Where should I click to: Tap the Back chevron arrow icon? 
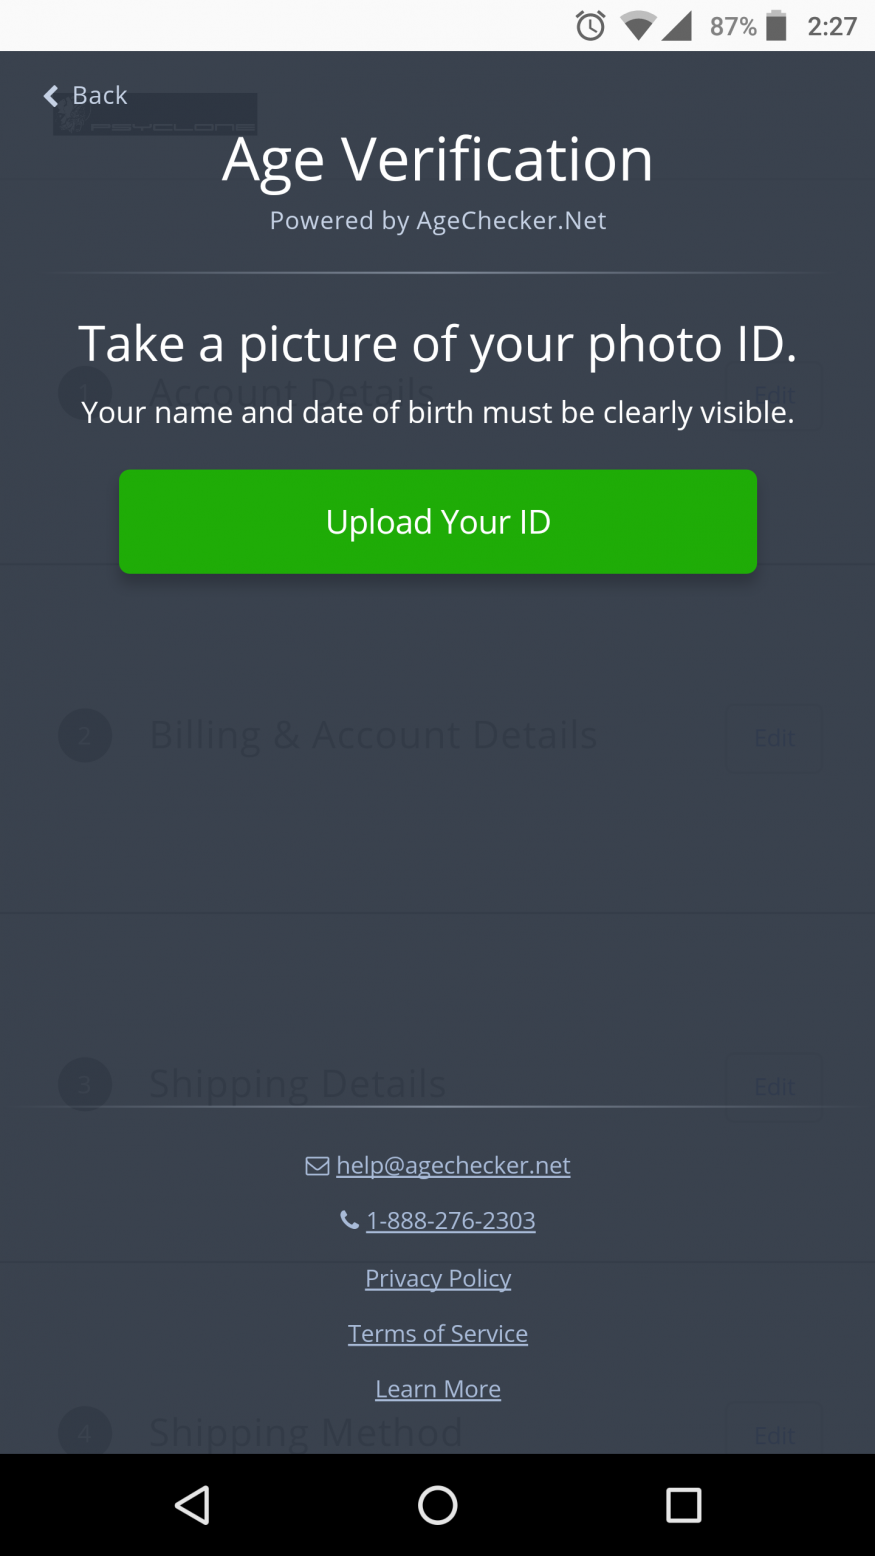51,96
